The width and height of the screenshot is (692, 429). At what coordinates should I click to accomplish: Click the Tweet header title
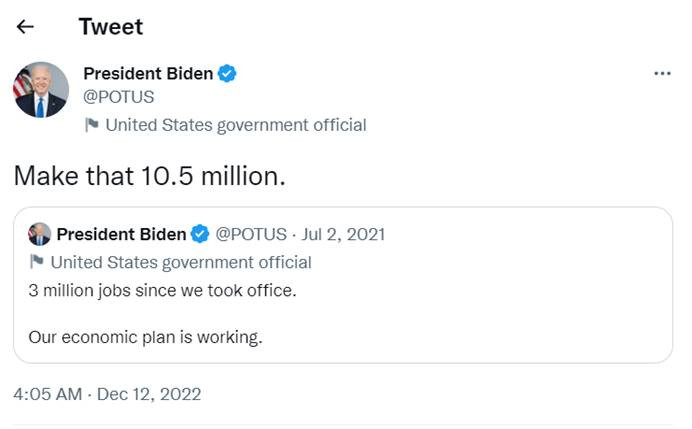point(110,27)
